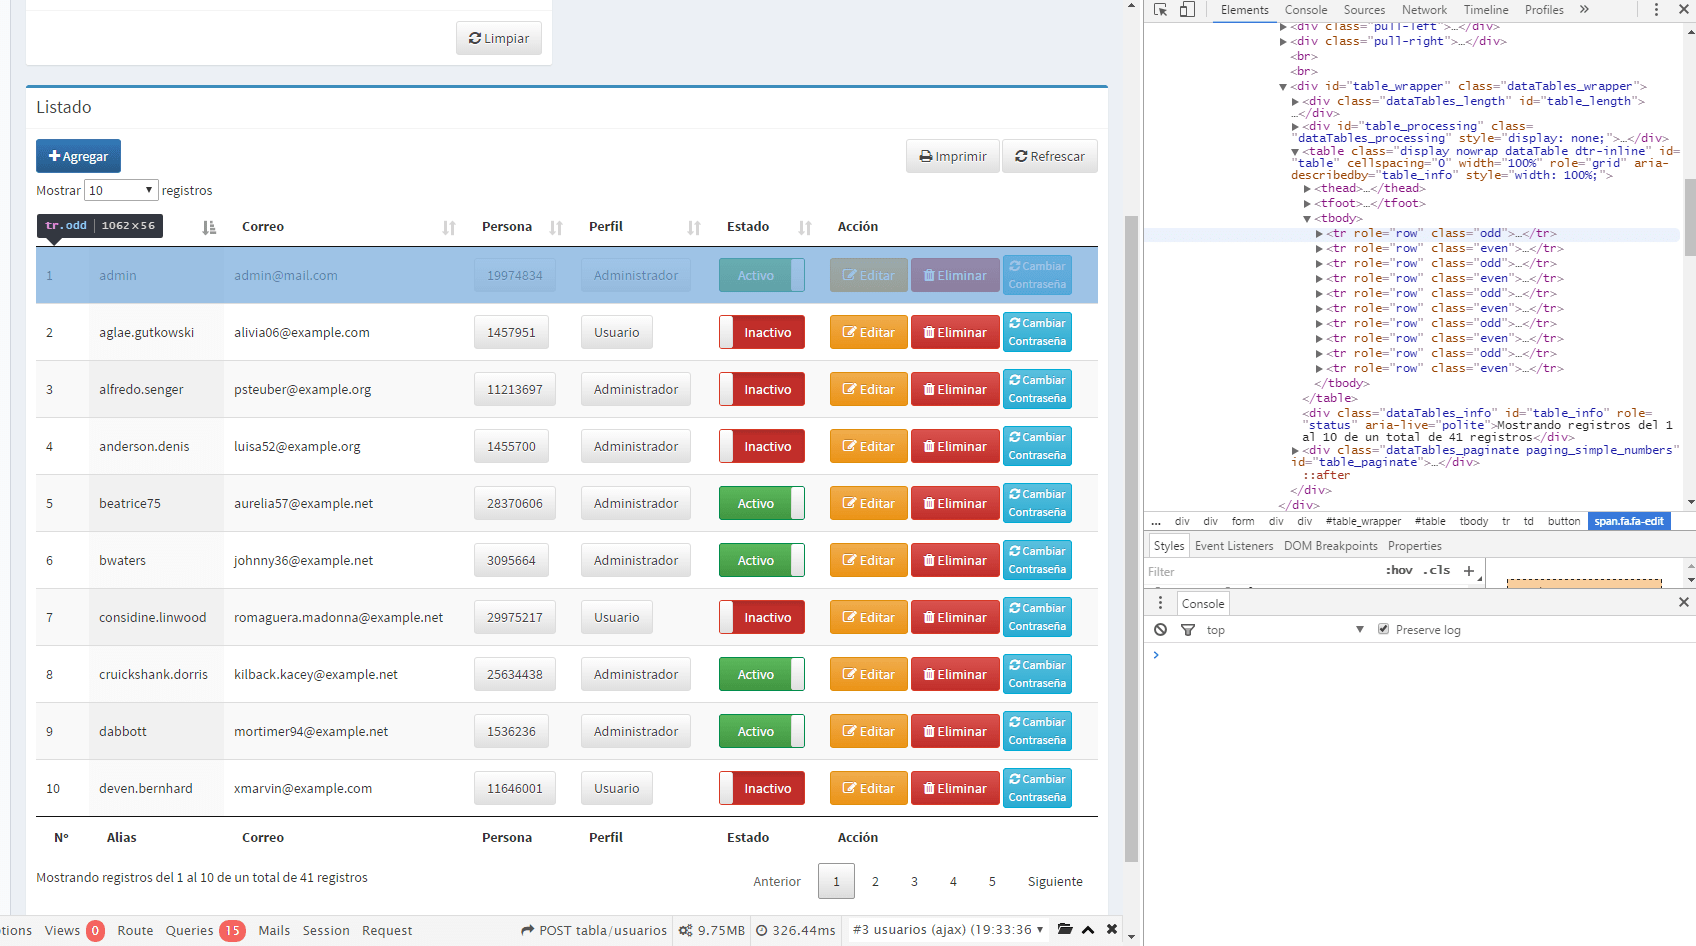Click Editar for user bwaters

pyautogui.click(x=868, y=560)
